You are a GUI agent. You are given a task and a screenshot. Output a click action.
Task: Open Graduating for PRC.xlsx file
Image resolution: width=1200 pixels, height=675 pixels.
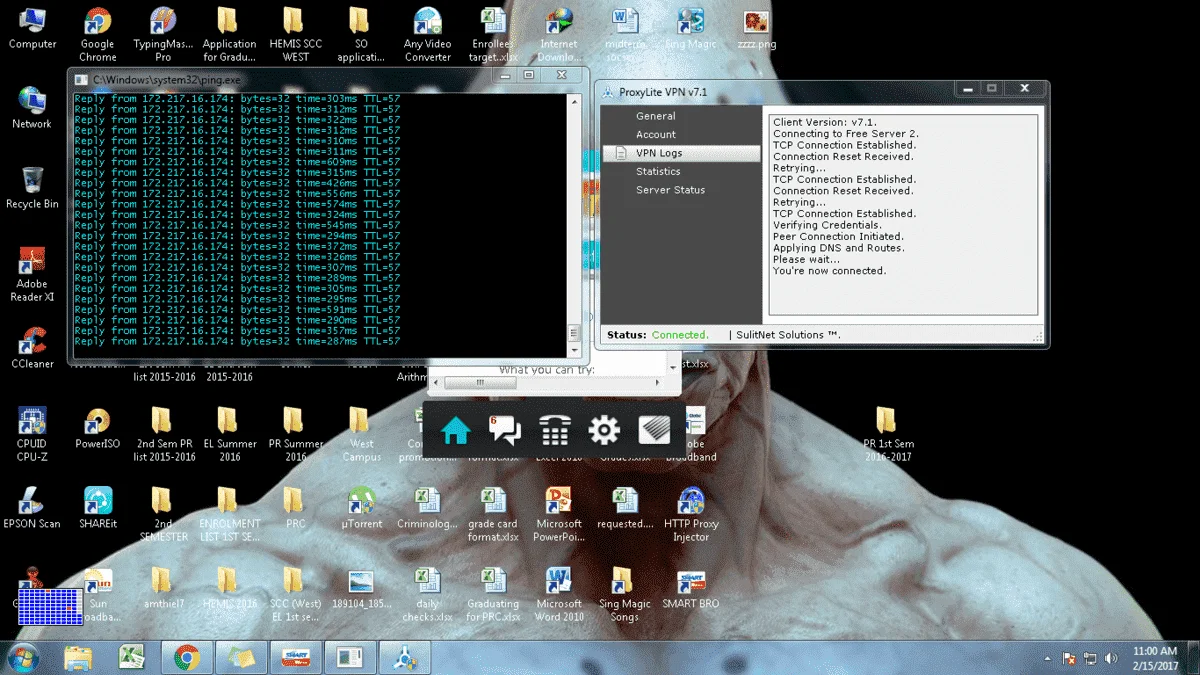[x=493, y=594]
